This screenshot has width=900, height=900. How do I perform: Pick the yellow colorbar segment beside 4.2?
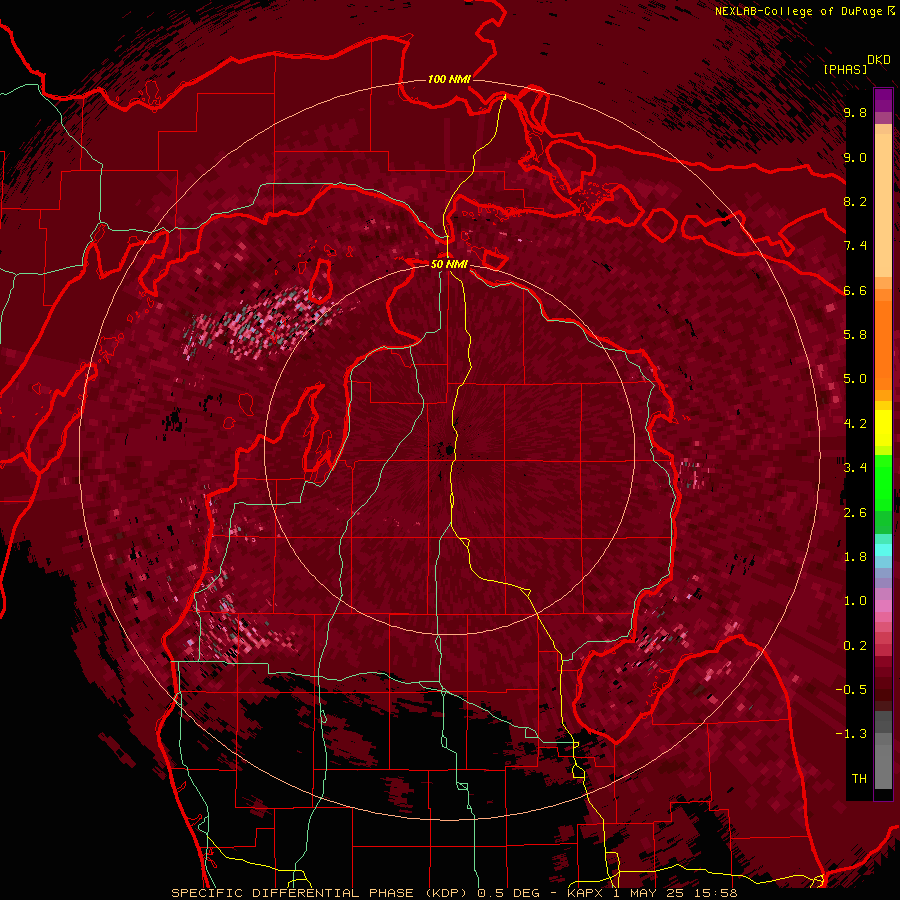coord(883,428)
